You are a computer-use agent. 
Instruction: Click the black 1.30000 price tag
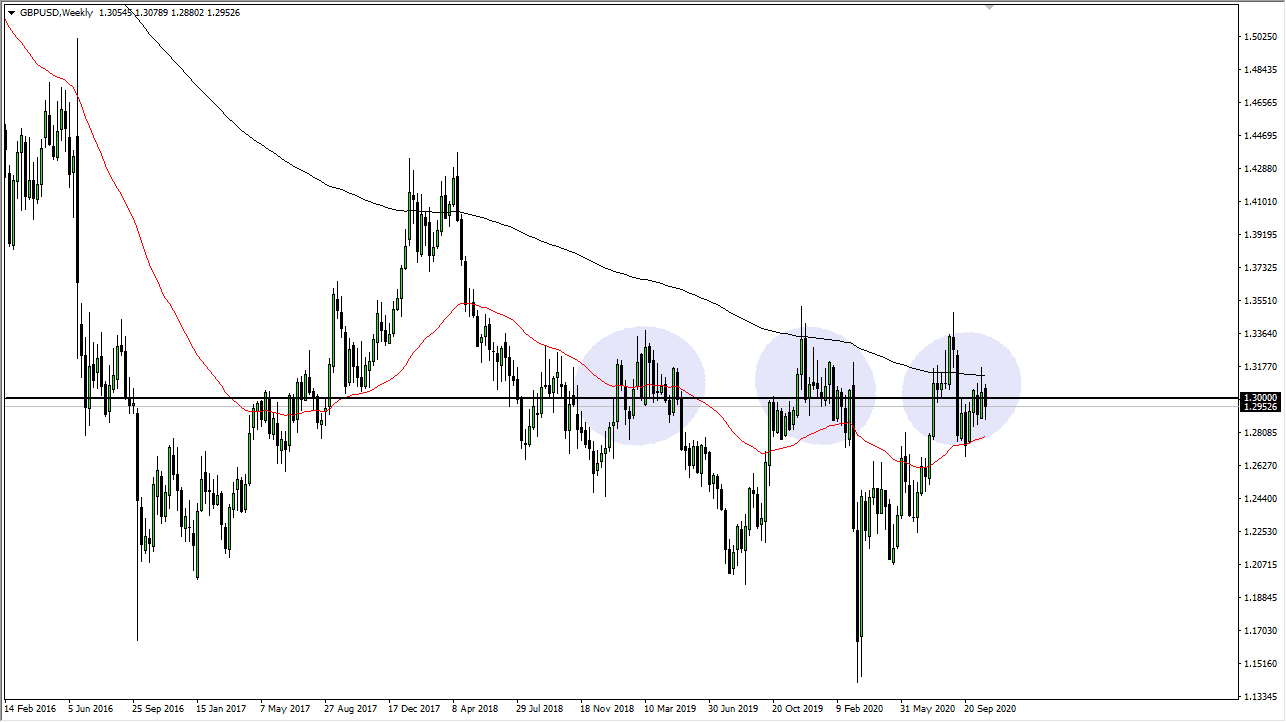[x=1262, y=398]
